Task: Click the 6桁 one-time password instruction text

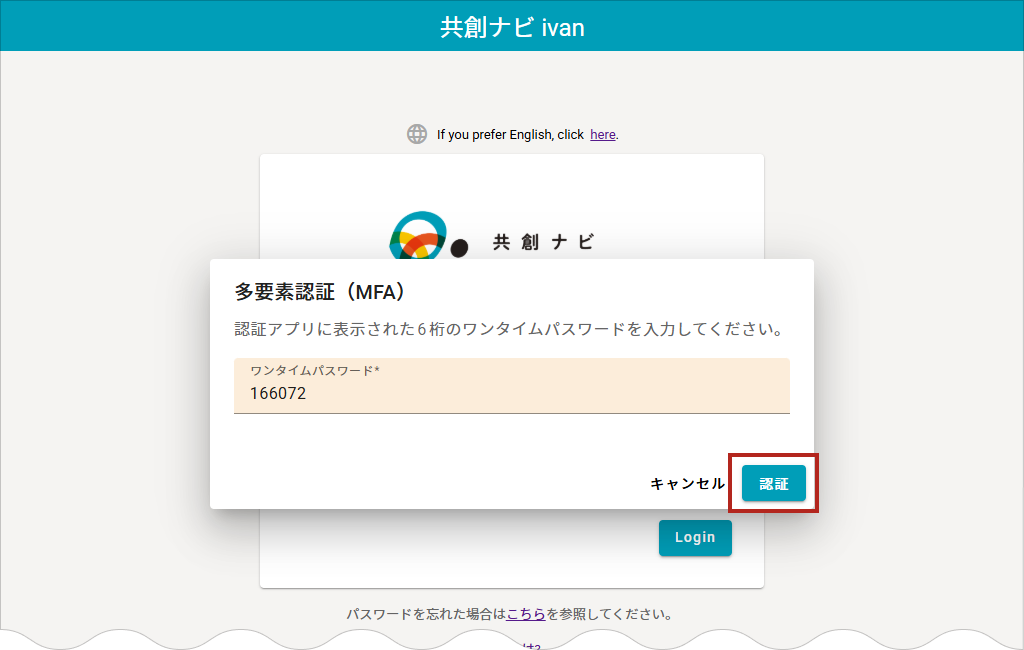Action: pos(508,329)
